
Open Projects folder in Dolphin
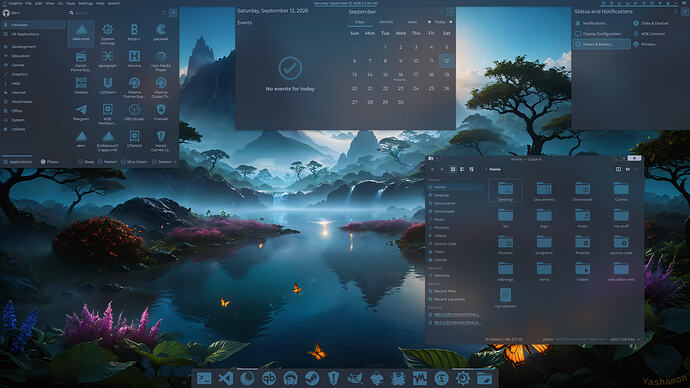583,244
